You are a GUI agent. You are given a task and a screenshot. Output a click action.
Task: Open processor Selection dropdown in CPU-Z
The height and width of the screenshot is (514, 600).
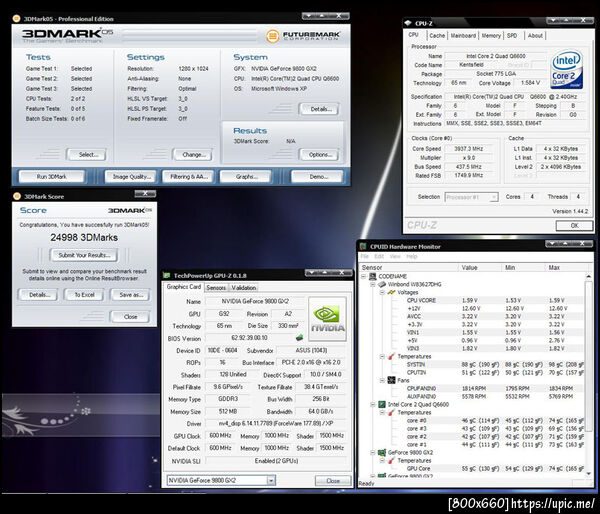[471, 197]
